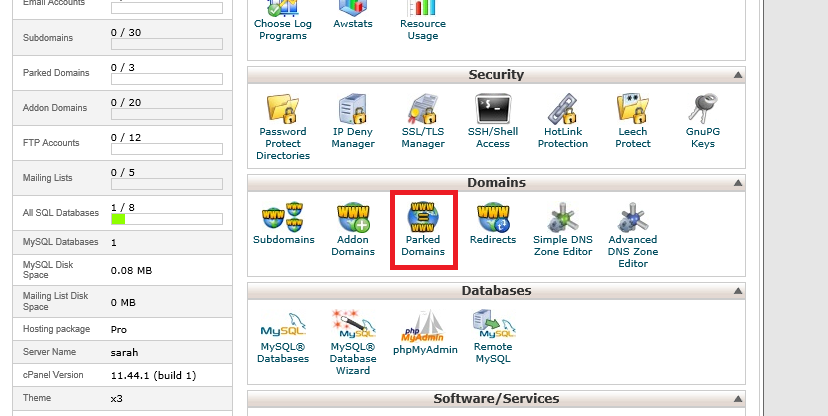Open IP Deny Manager
Image resolution: width=828 pixels, height=416 pixels.
[353, 109]
